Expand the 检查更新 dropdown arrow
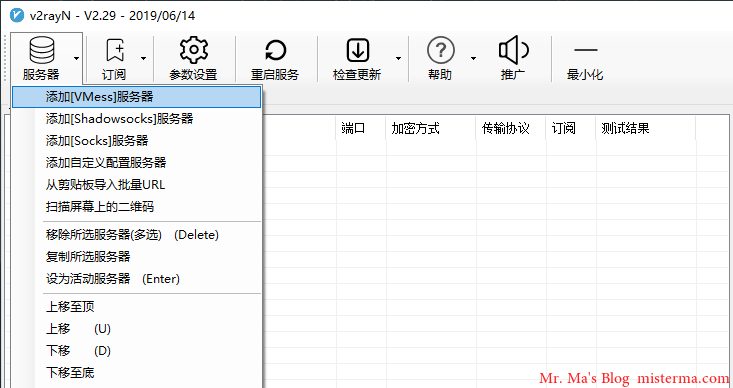 coord(398,58)
